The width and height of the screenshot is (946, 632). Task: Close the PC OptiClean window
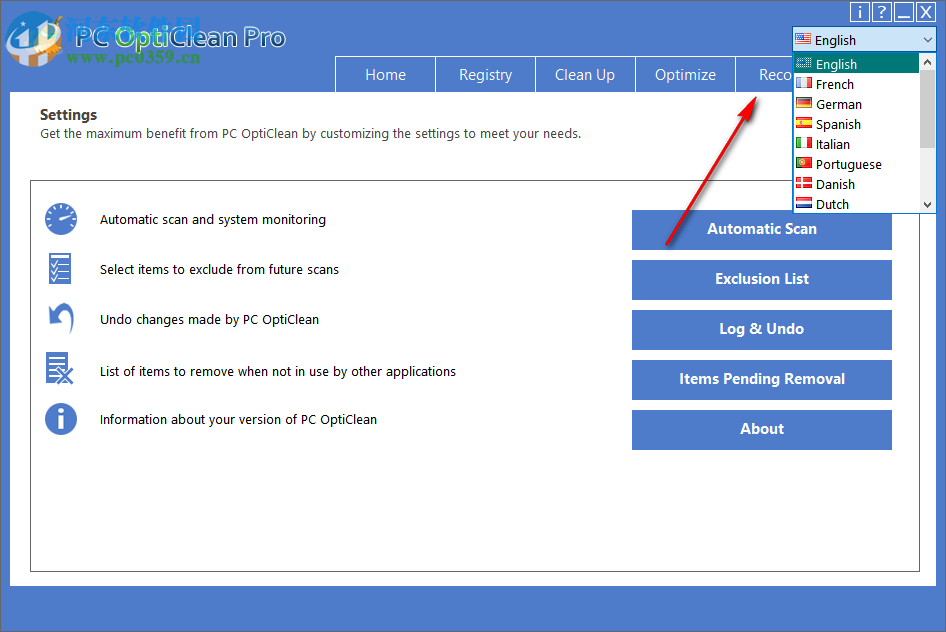[x=925, y=11]
